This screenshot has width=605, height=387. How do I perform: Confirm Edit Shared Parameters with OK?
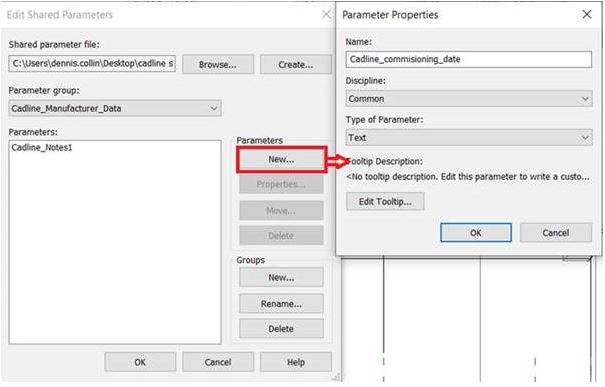140,362
